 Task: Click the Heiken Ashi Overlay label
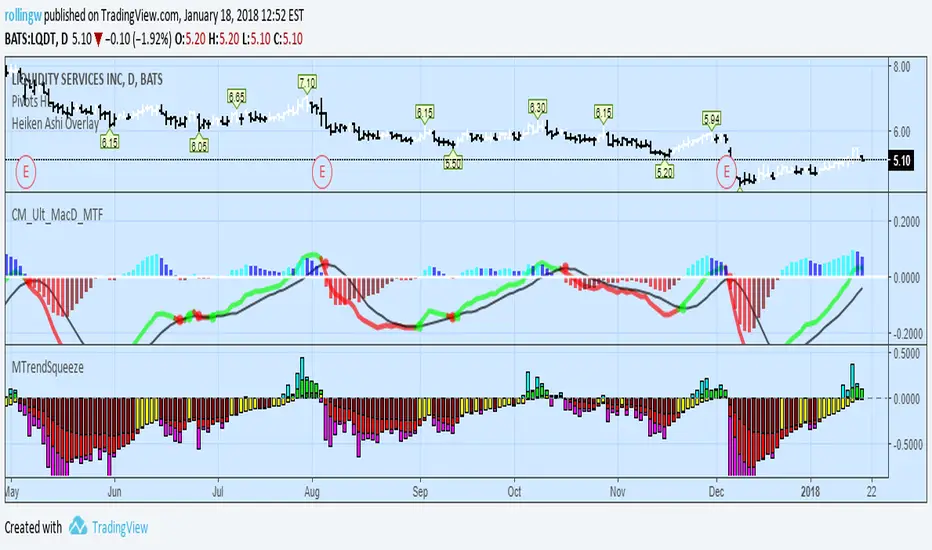pyautogui.click(x=55, y=124)
